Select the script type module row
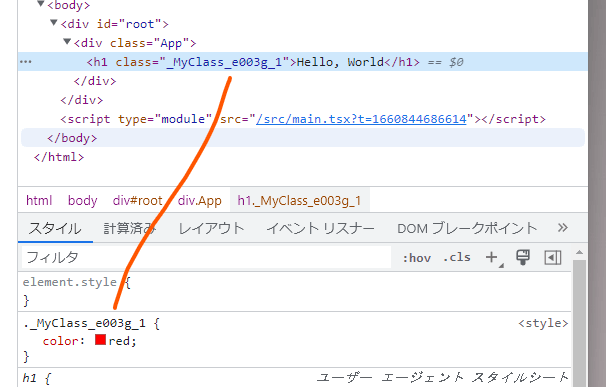The width and height of the screenshot is (606, 387). (303, 119)
